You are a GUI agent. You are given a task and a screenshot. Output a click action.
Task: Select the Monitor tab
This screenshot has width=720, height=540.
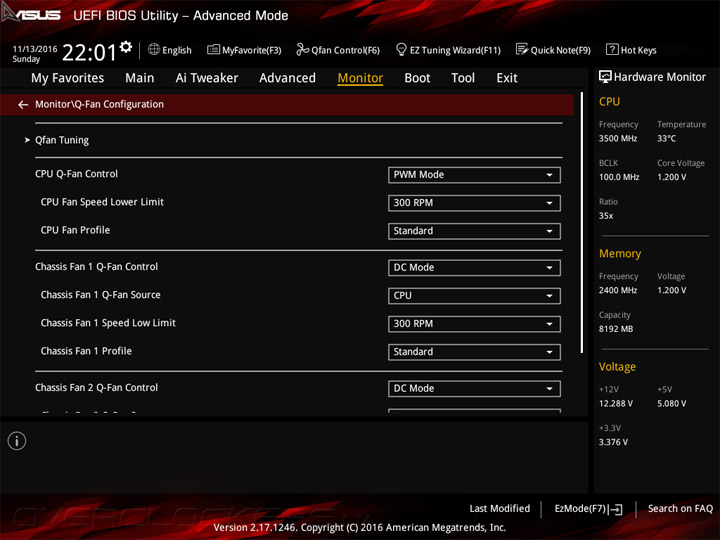(x=360, y=78)
